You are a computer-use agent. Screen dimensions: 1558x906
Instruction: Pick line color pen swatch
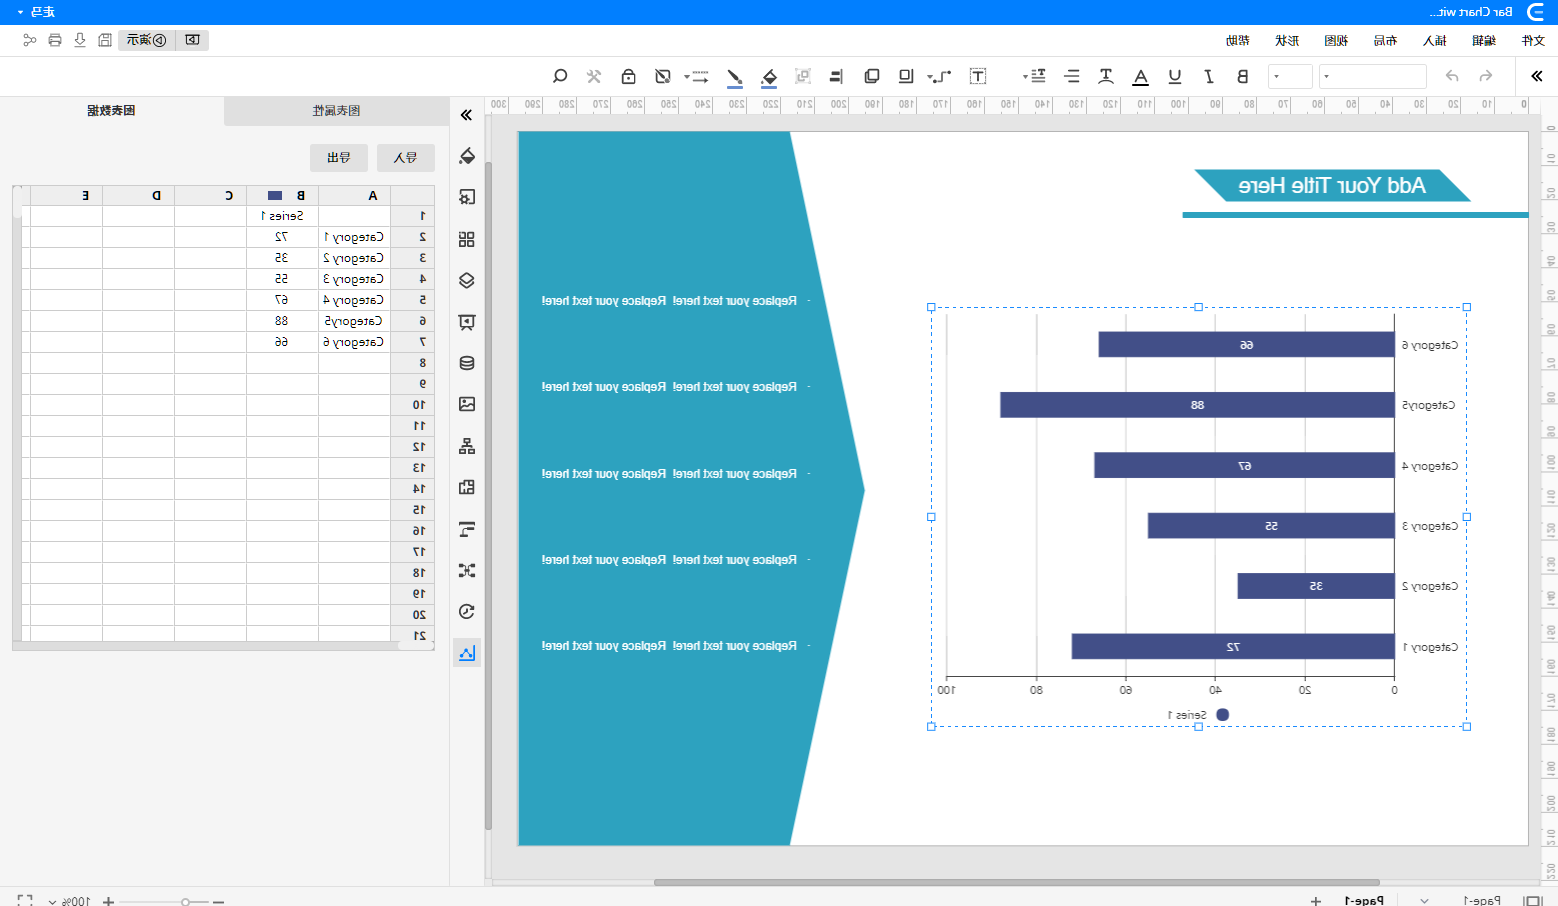(x=735, y=77)
